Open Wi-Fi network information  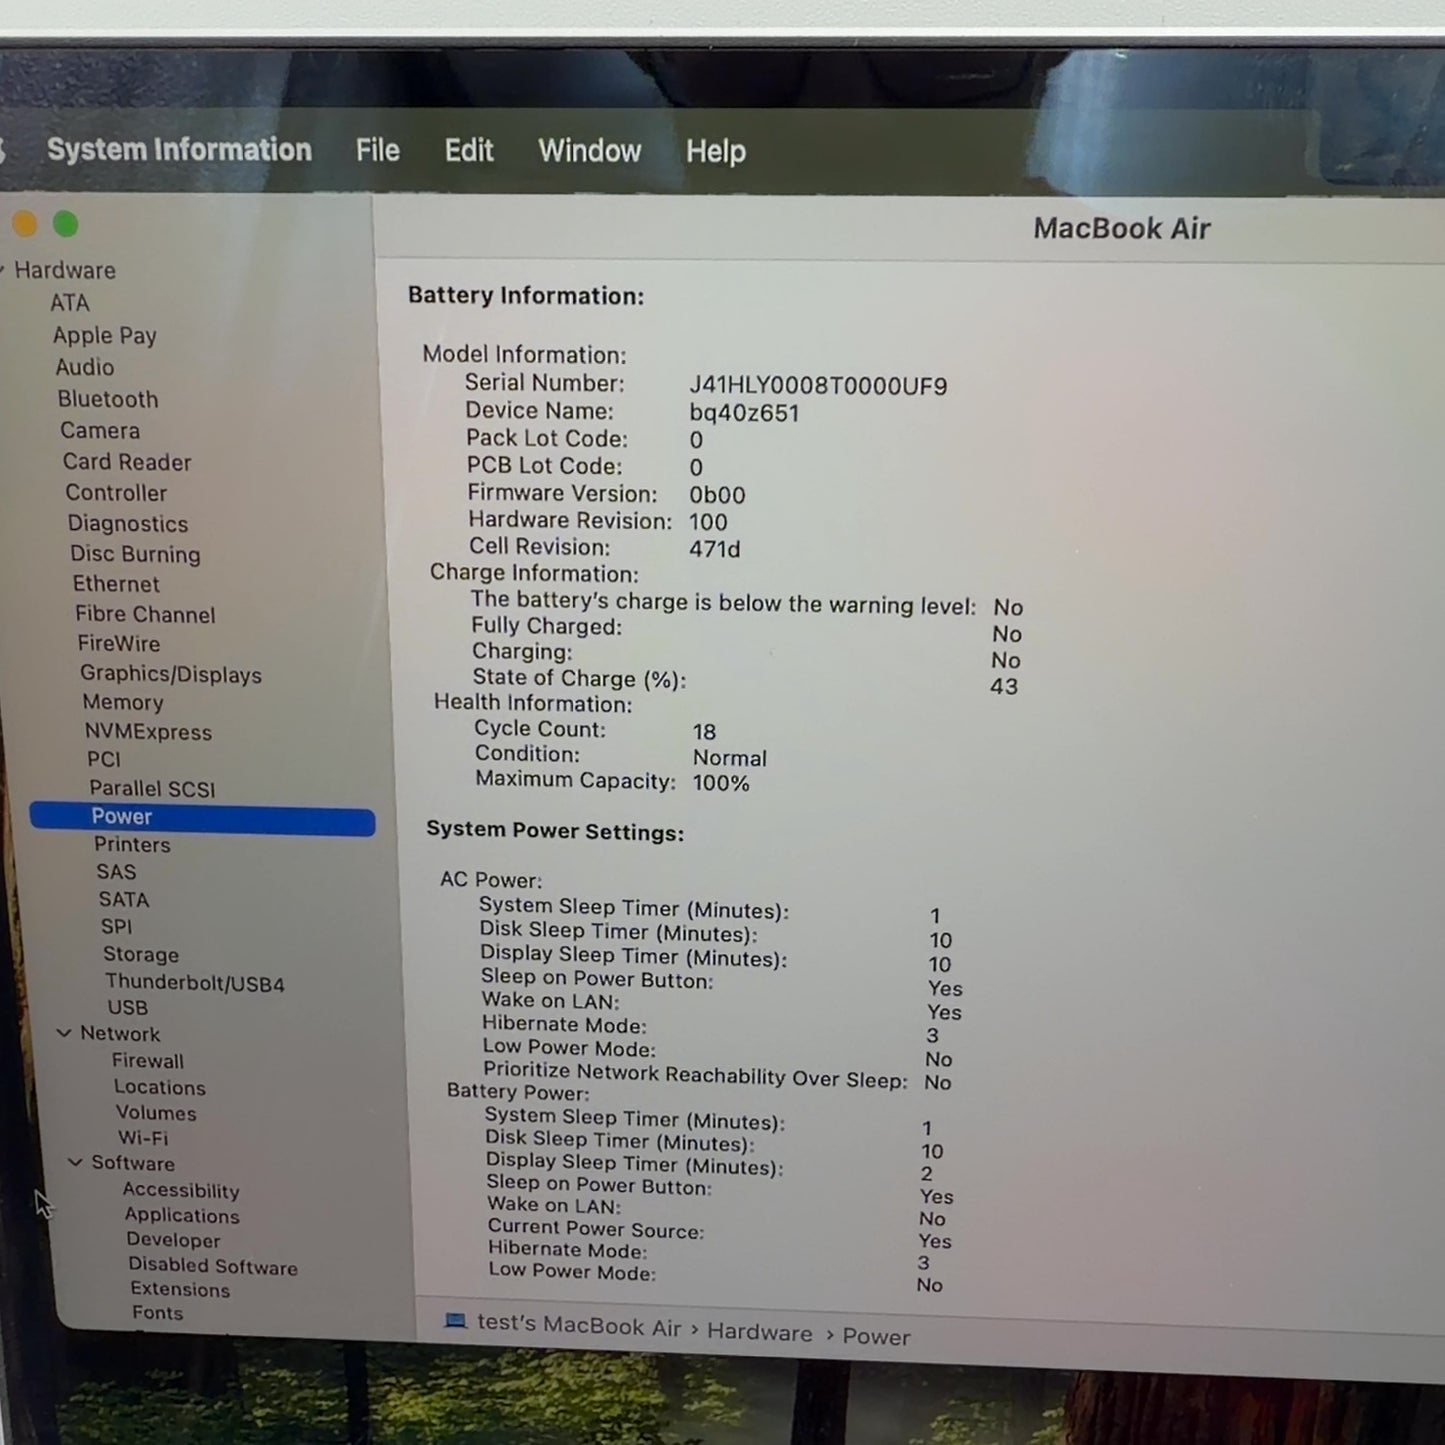pos(143,1138)
